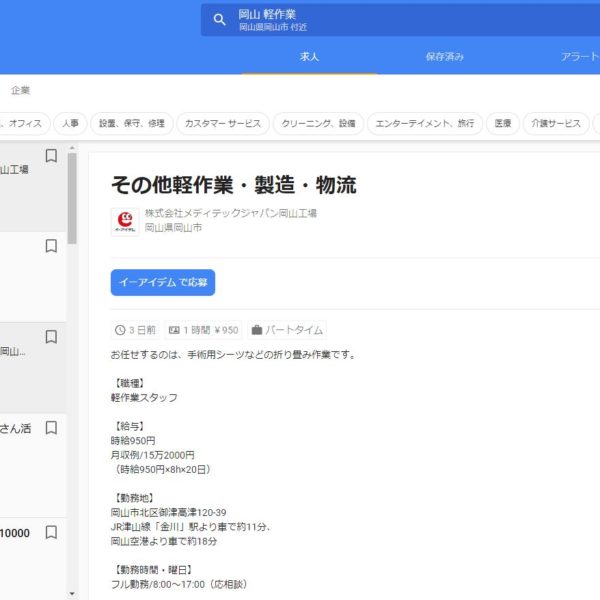Image resolution: width=600 pixels, height=600 pixels.
Task: Filter jobs by 医療 chip
Action: click(x=503, y=124)
